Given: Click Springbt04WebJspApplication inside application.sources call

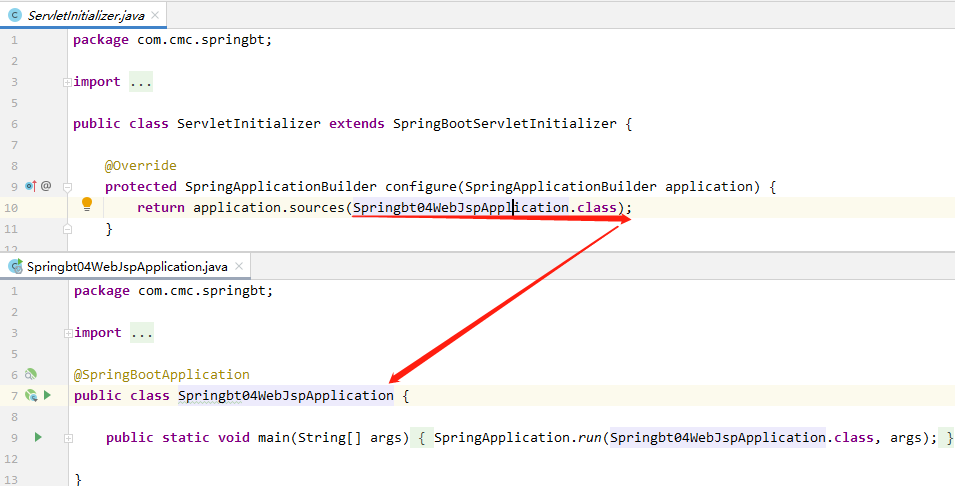Looking at the screenshot, I should coord(461,207).
